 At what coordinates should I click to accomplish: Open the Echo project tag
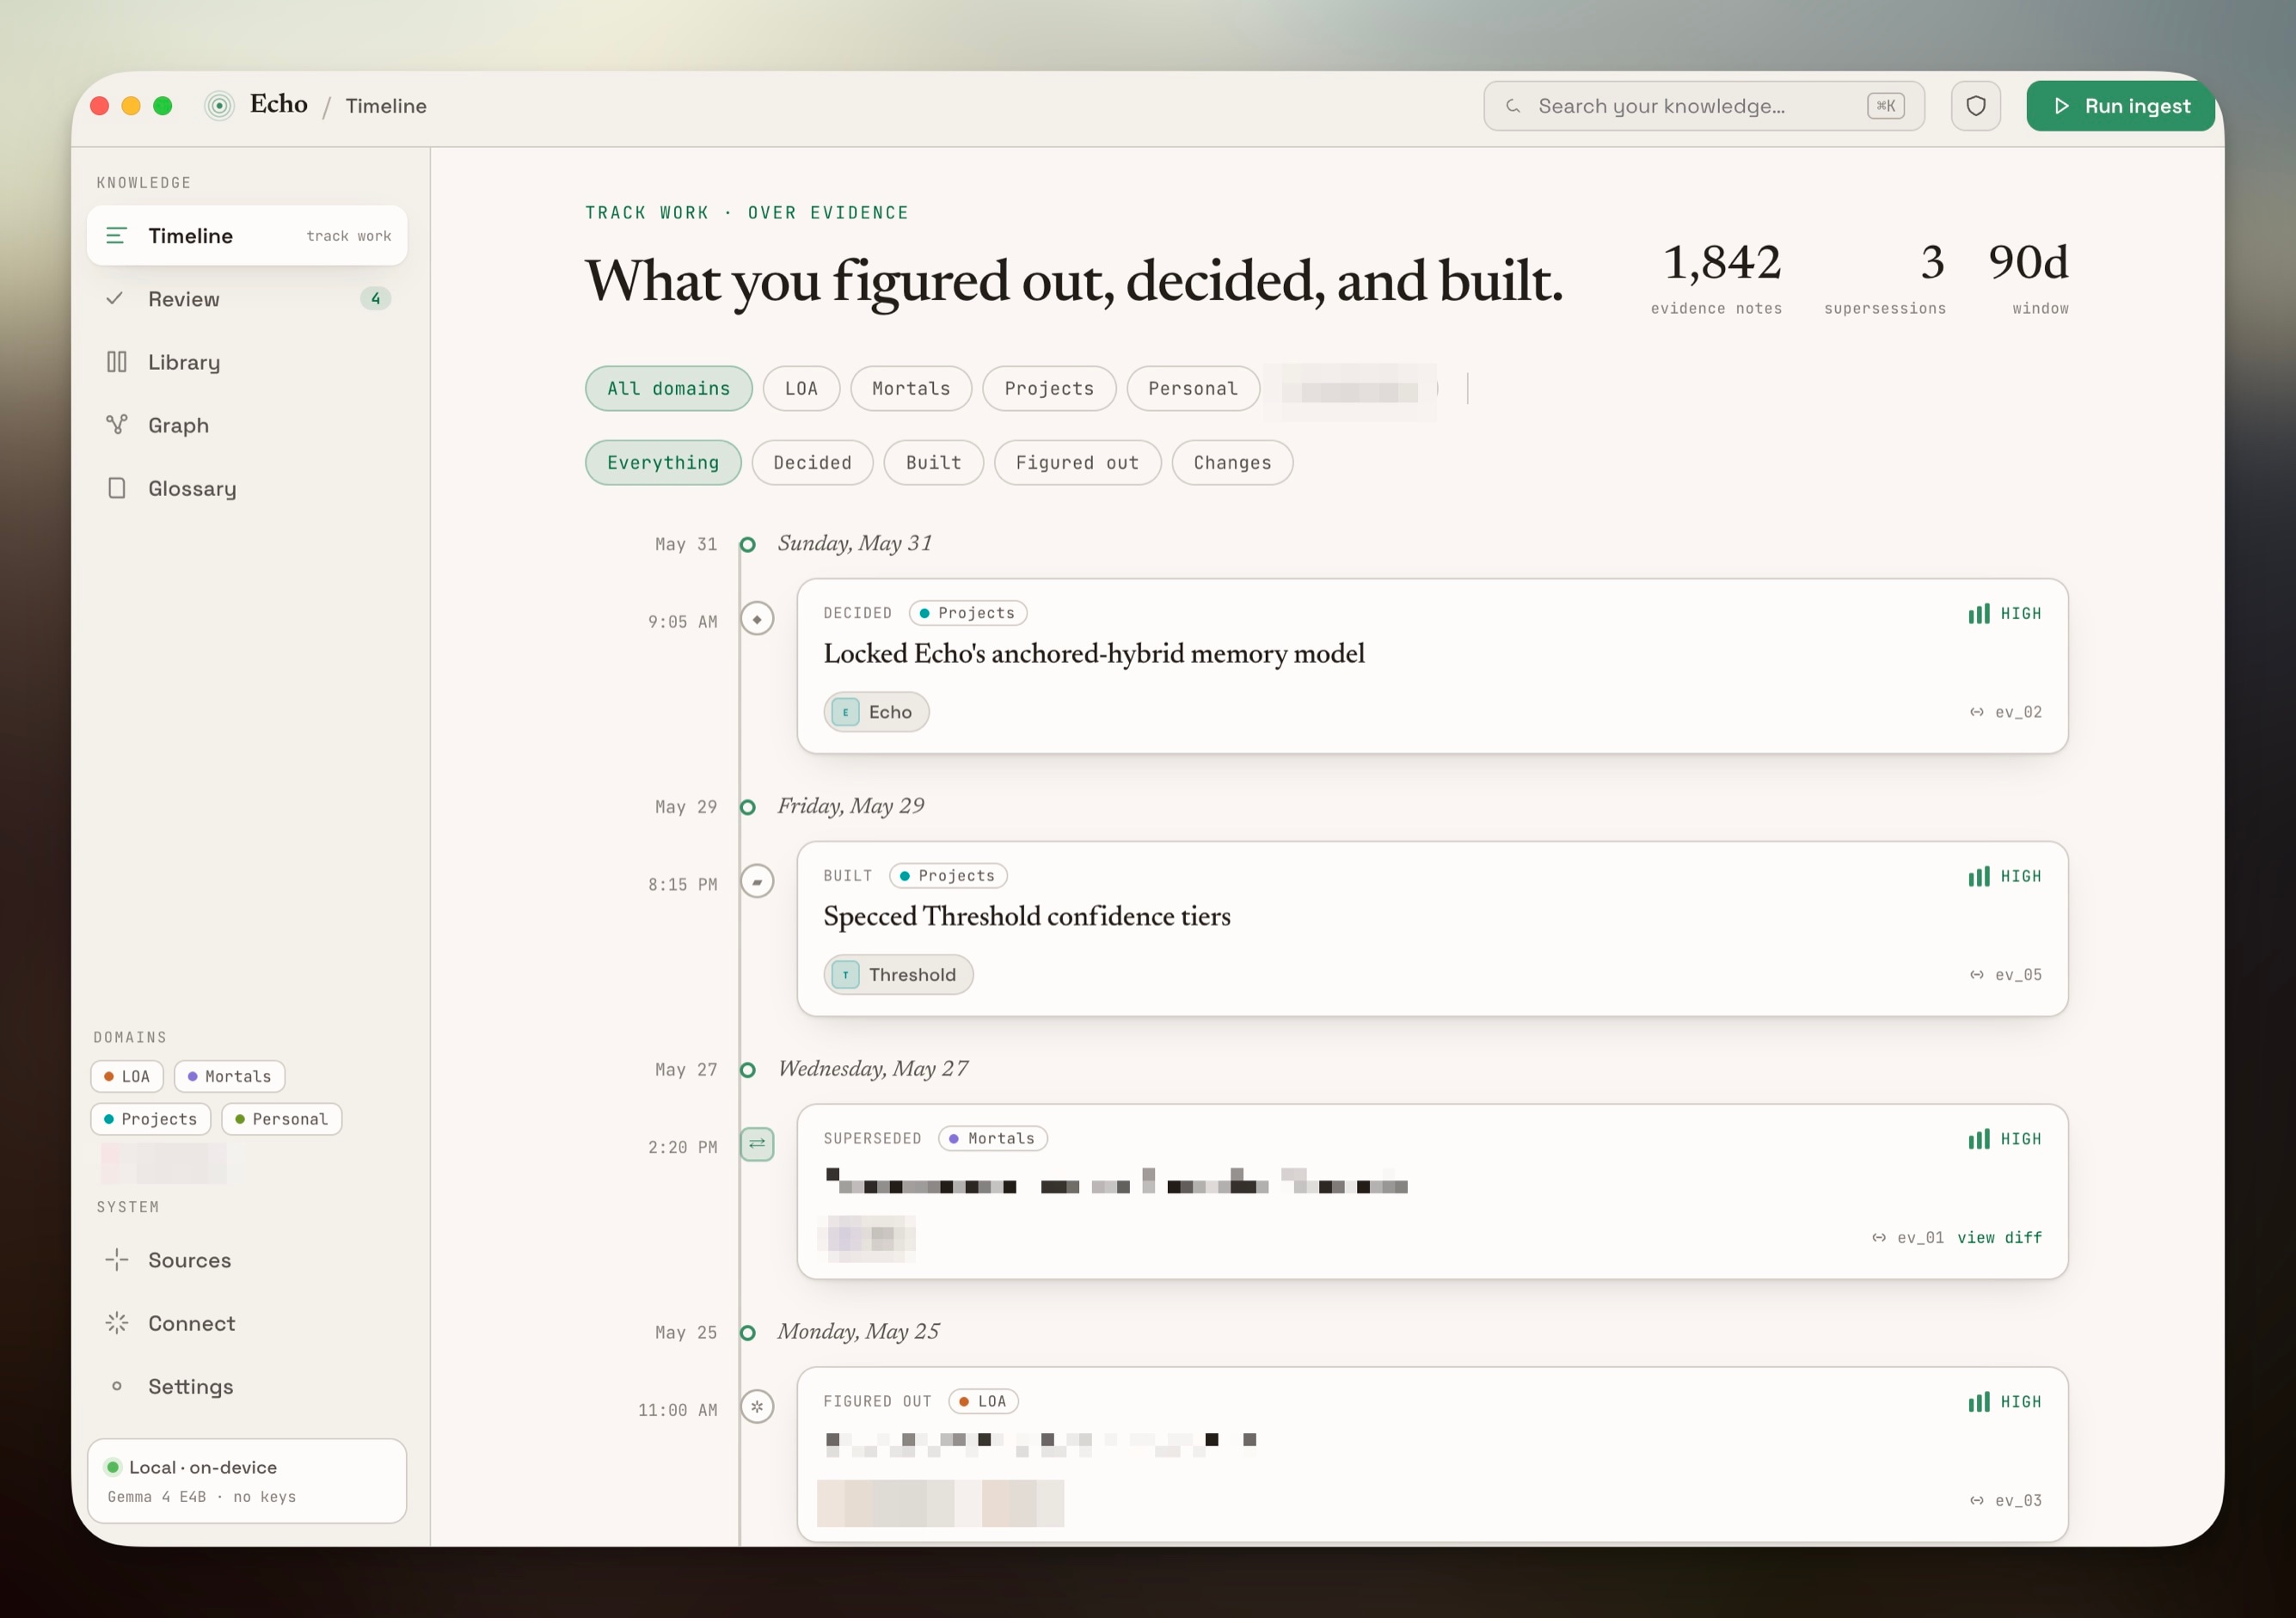[x=876, y=712]
